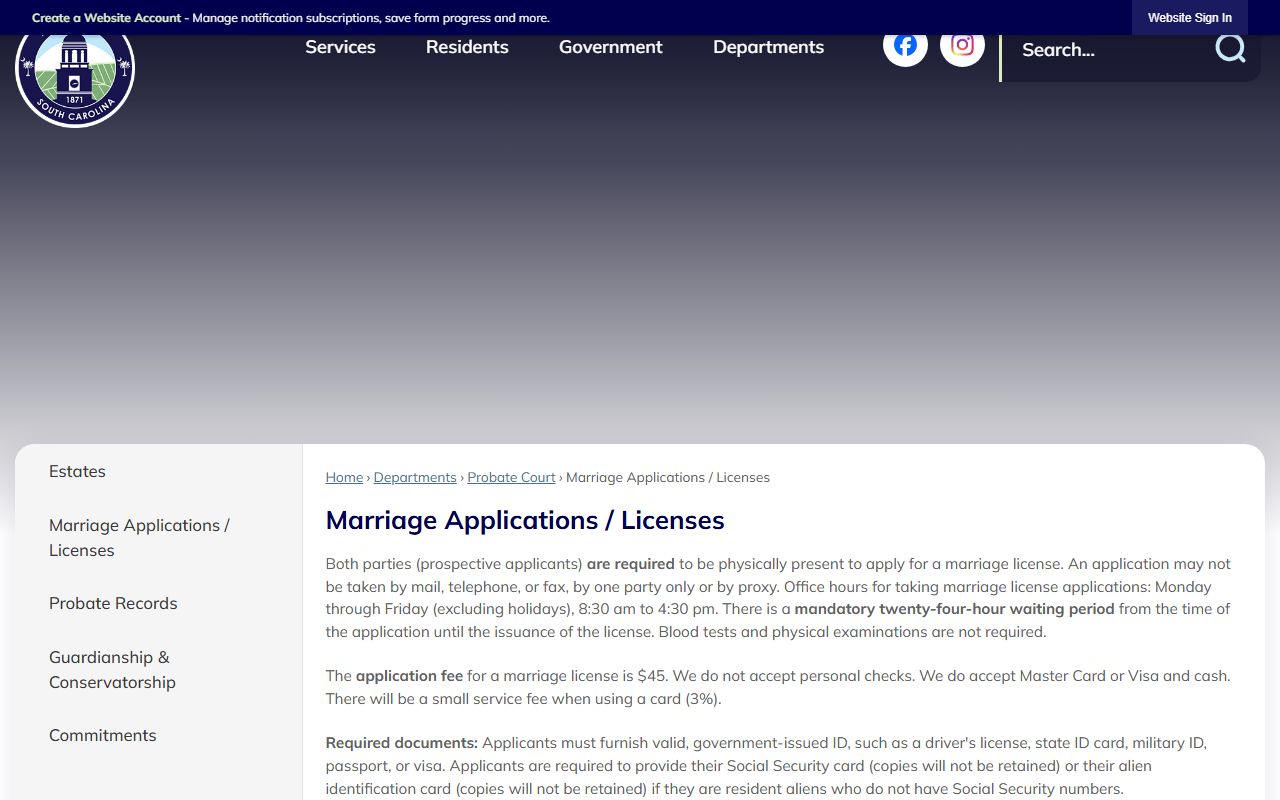
Task: Open the Instagram page icon
Action: [962, 45]
